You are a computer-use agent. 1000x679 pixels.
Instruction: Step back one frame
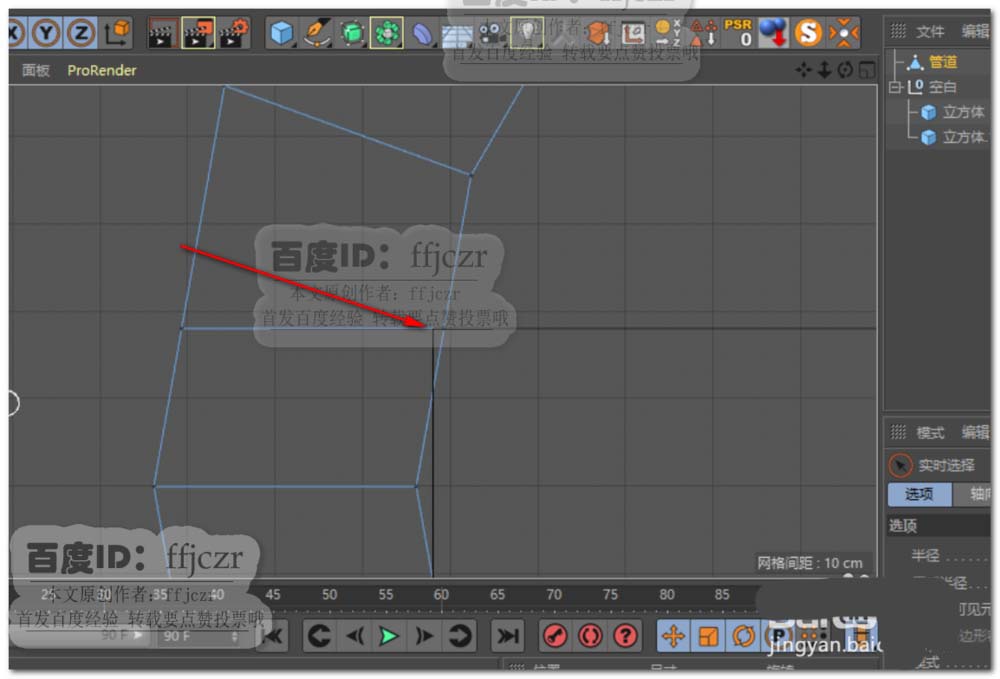(x=354, y=636)
